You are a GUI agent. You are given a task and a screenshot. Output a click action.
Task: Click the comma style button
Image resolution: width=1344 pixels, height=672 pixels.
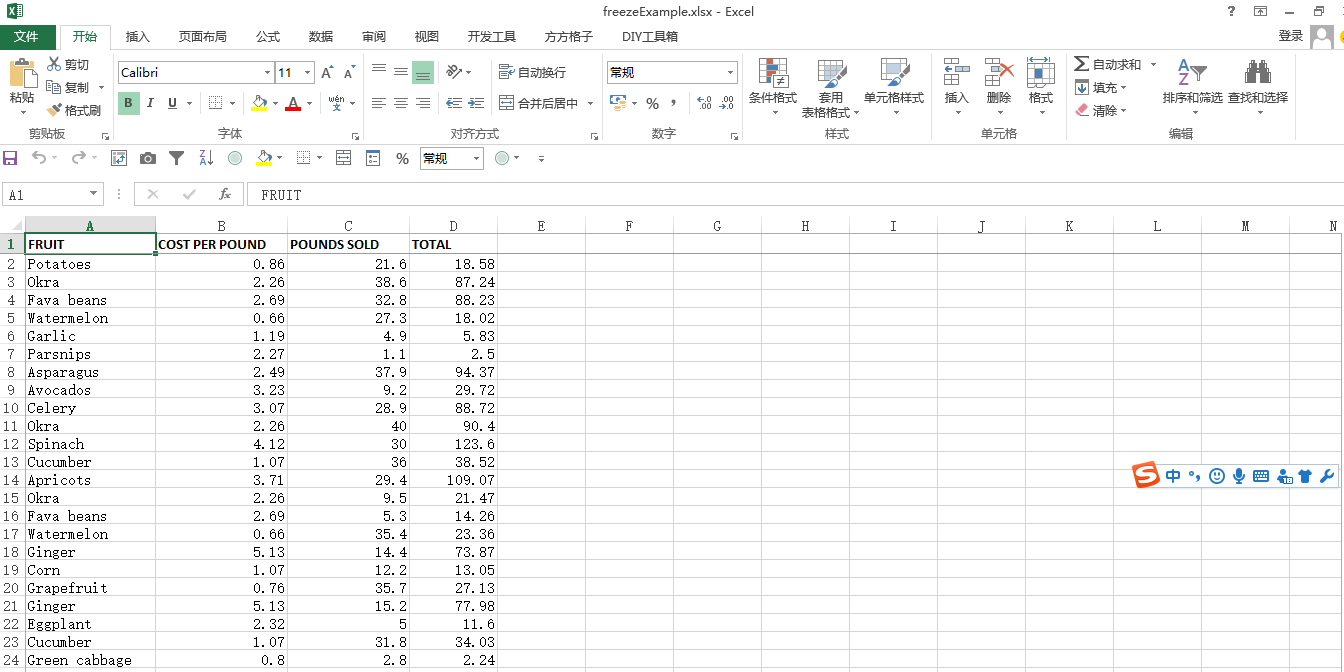(674, 103)
